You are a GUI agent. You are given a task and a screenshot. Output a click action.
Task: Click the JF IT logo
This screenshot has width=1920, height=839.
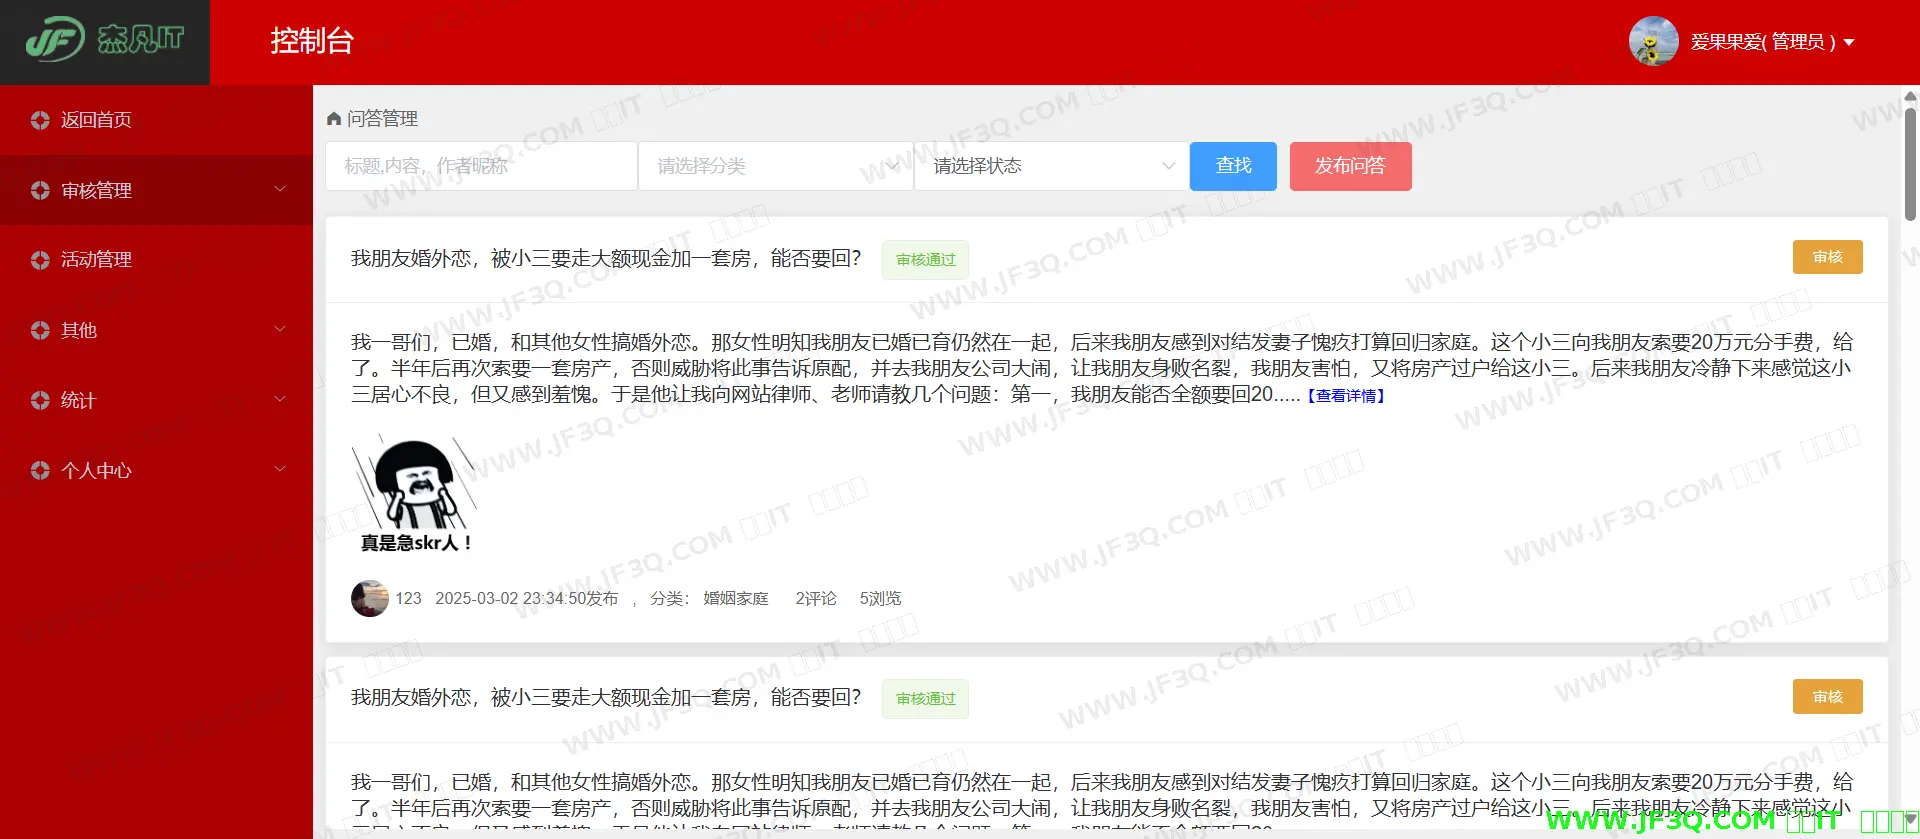[x=105, y=40]
